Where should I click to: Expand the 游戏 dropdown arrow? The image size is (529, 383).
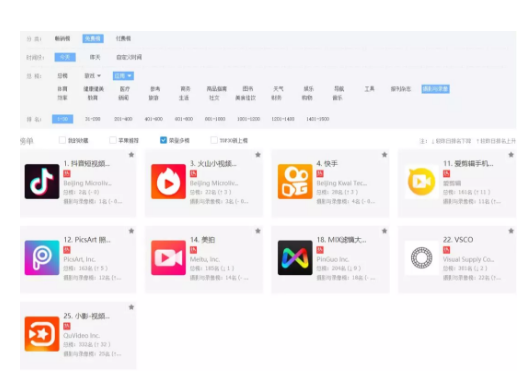pyautogui.click(x=99, y=76)
